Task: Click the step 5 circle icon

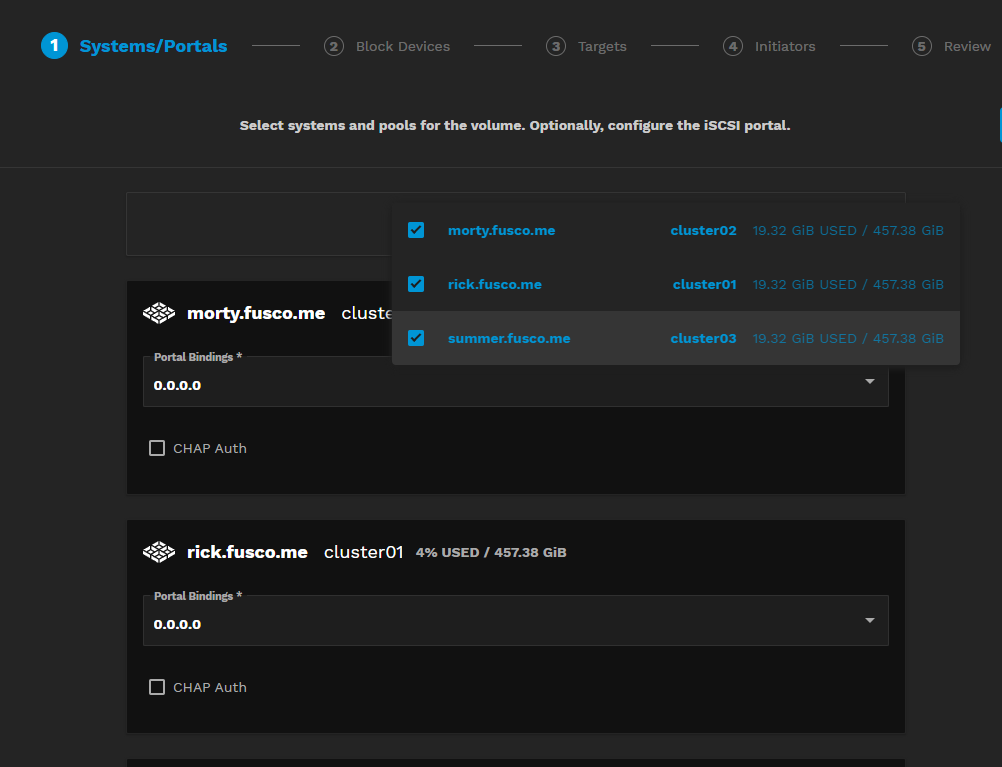Action: [x=921, y=46]
